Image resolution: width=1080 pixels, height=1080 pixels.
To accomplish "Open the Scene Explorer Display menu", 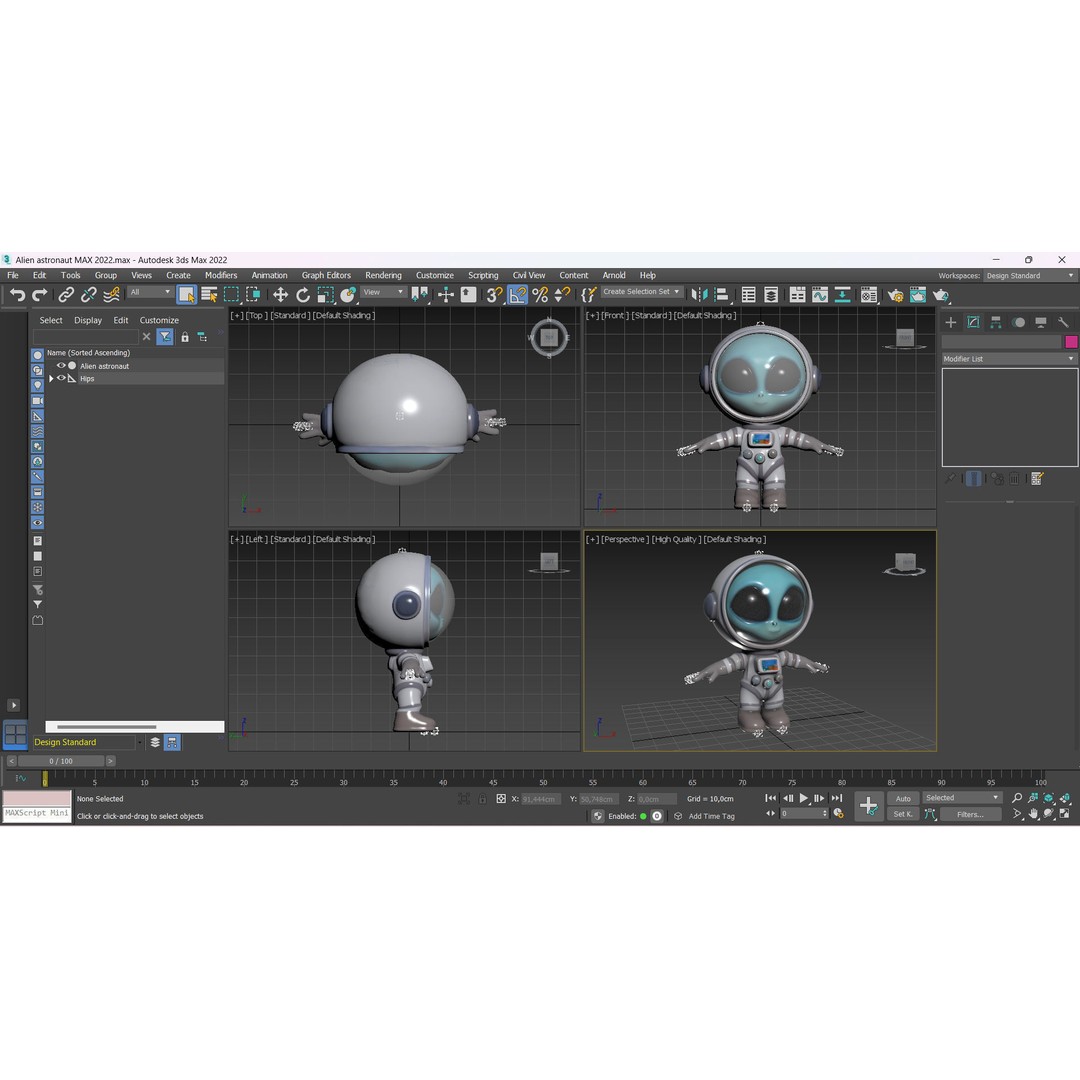I will coord(87,320).
